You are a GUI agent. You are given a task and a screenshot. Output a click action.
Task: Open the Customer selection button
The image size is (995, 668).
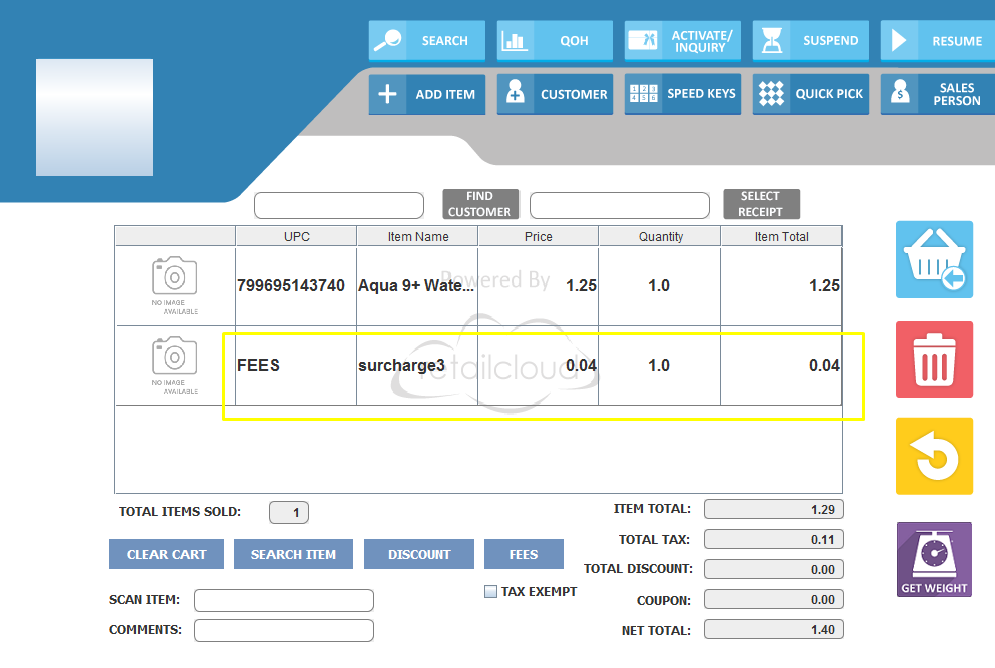click(555, 94)
